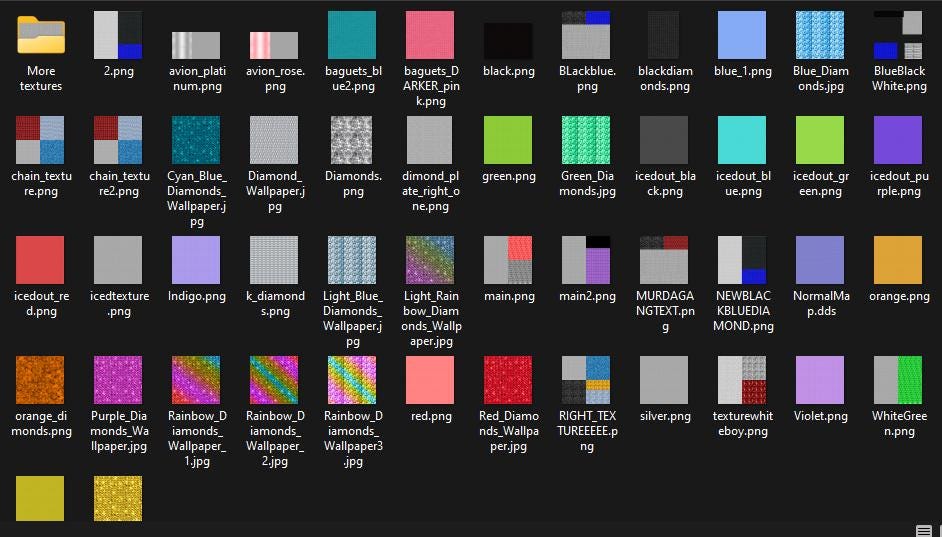Select Purple_Diamonds_Wallpaper.jpg thumbnail
The width and height of the screenshot is (942, 537).
point(118,380)
